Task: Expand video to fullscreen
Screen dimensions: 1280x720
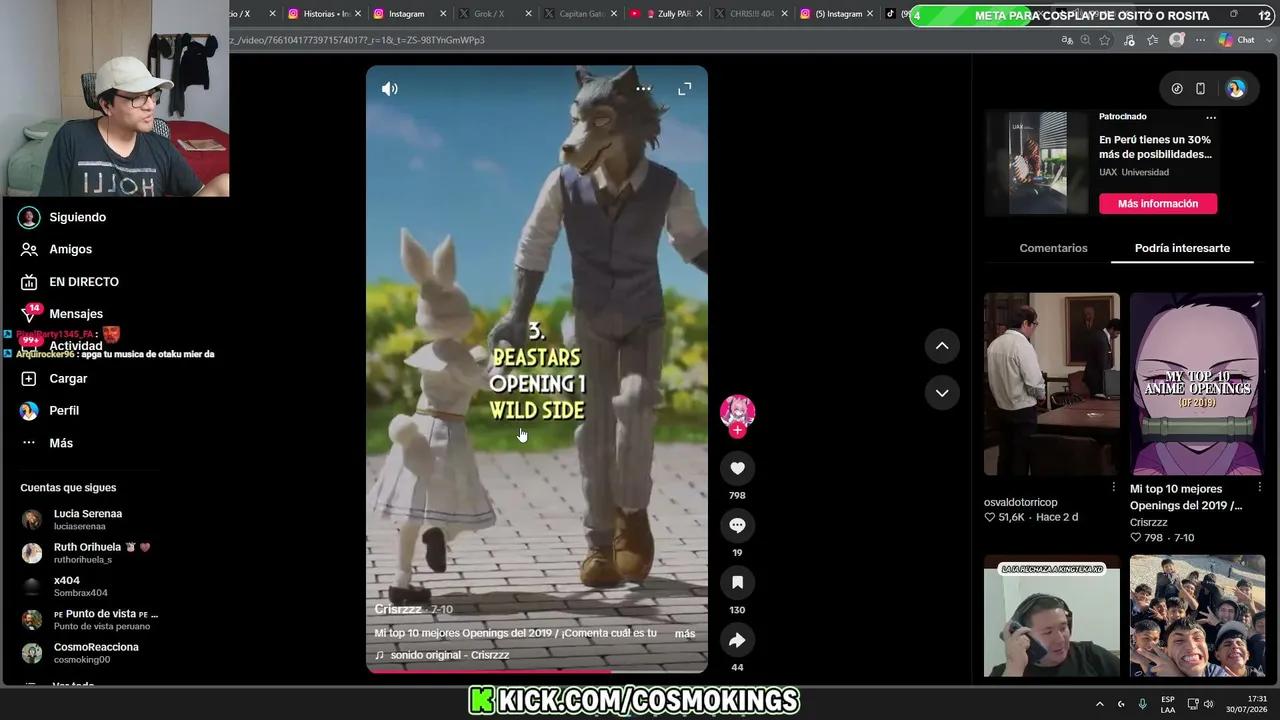Action: (x=685, y=89)
